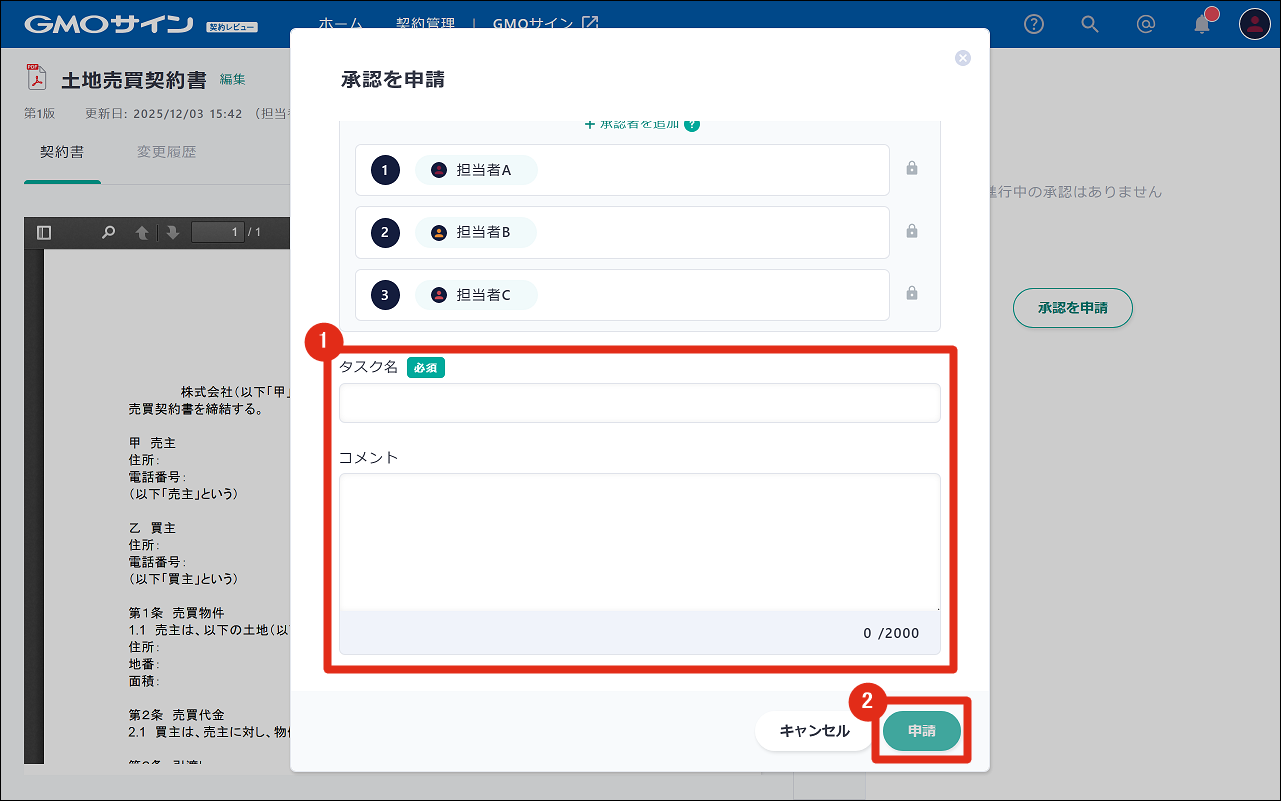1281x801 pixels.
Task: Click the タスク名 input field
Action: tap(639, 403)
